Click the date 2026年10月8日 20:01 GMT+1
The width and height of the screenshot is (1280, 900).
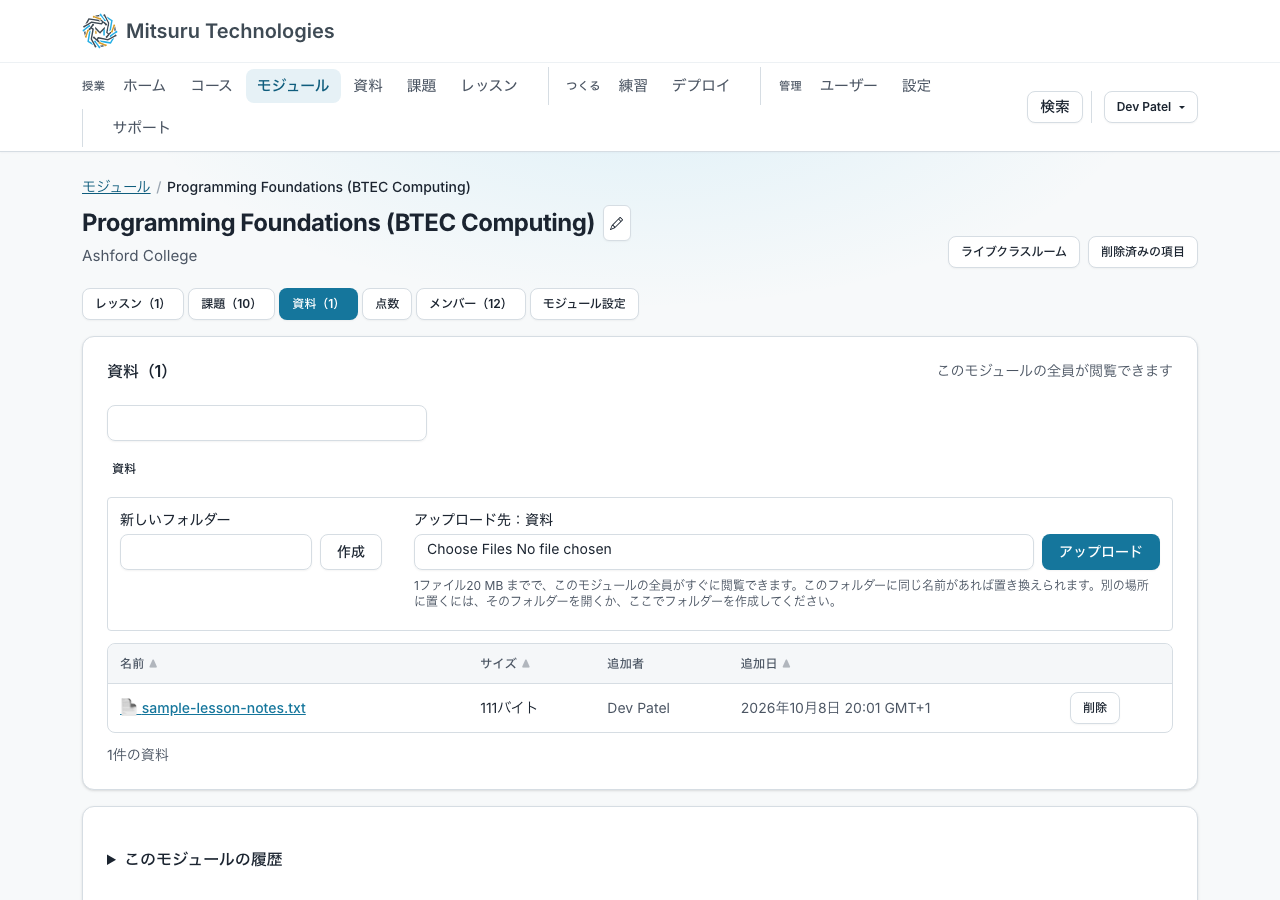click(836, 708)
